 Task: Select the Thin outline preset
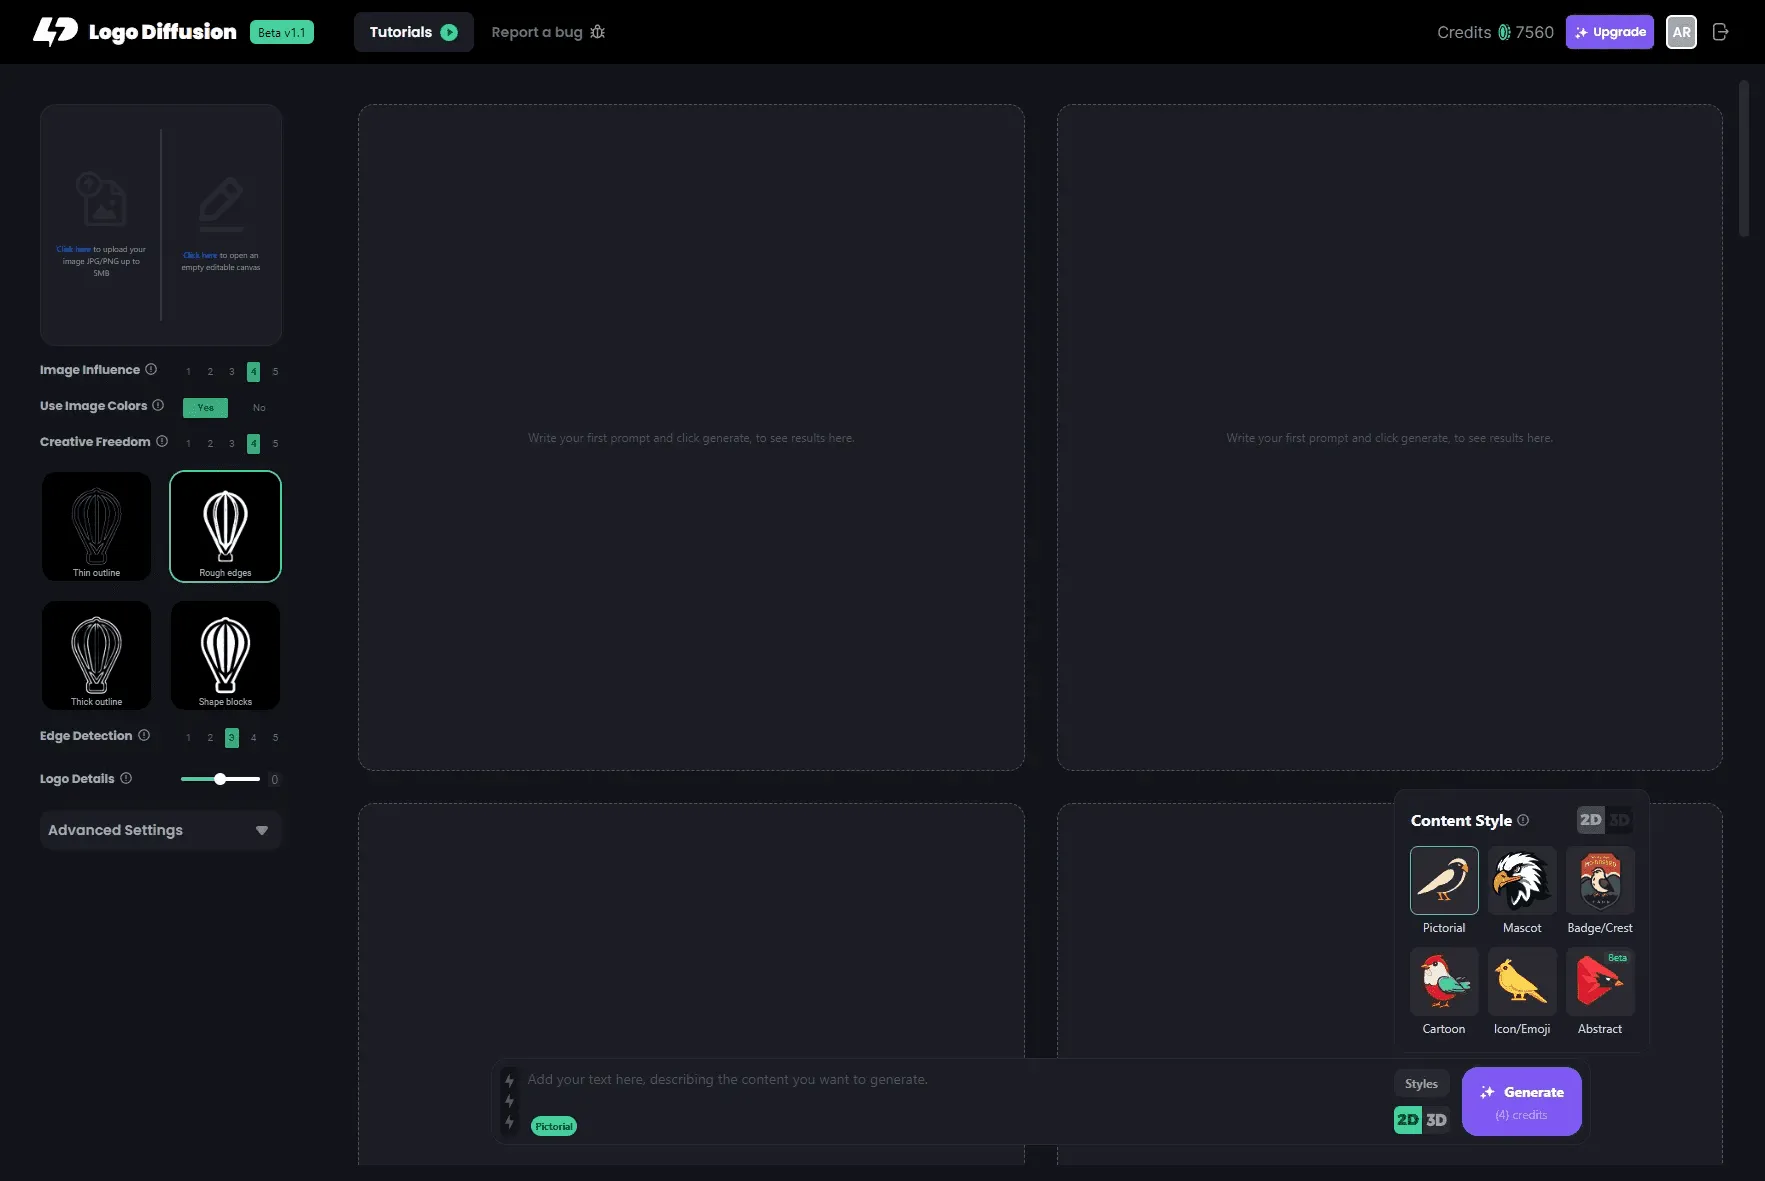[x=96, y=526]
